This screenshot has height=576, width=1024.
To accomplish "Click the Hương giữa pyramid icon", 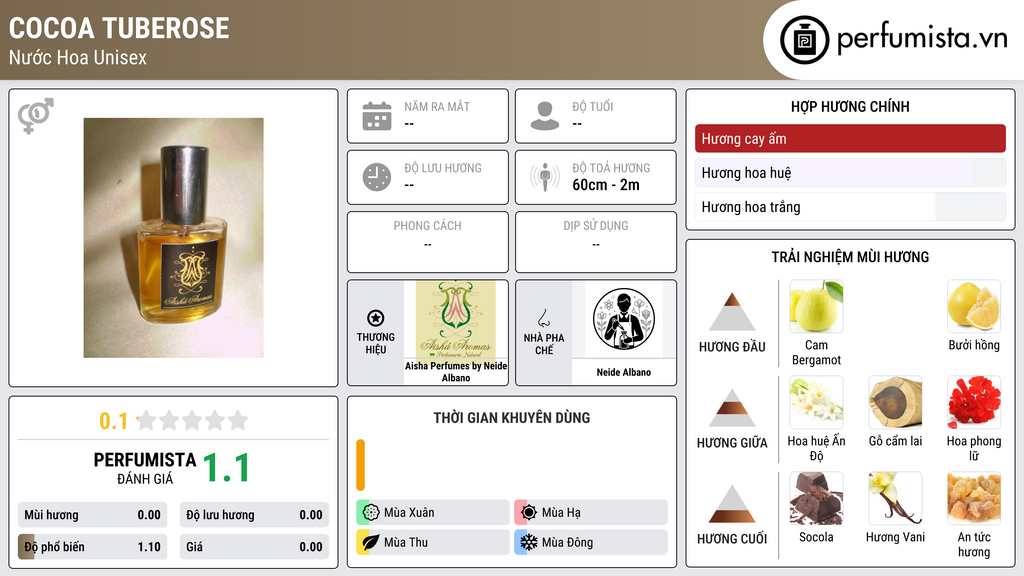I will (732, 408).
